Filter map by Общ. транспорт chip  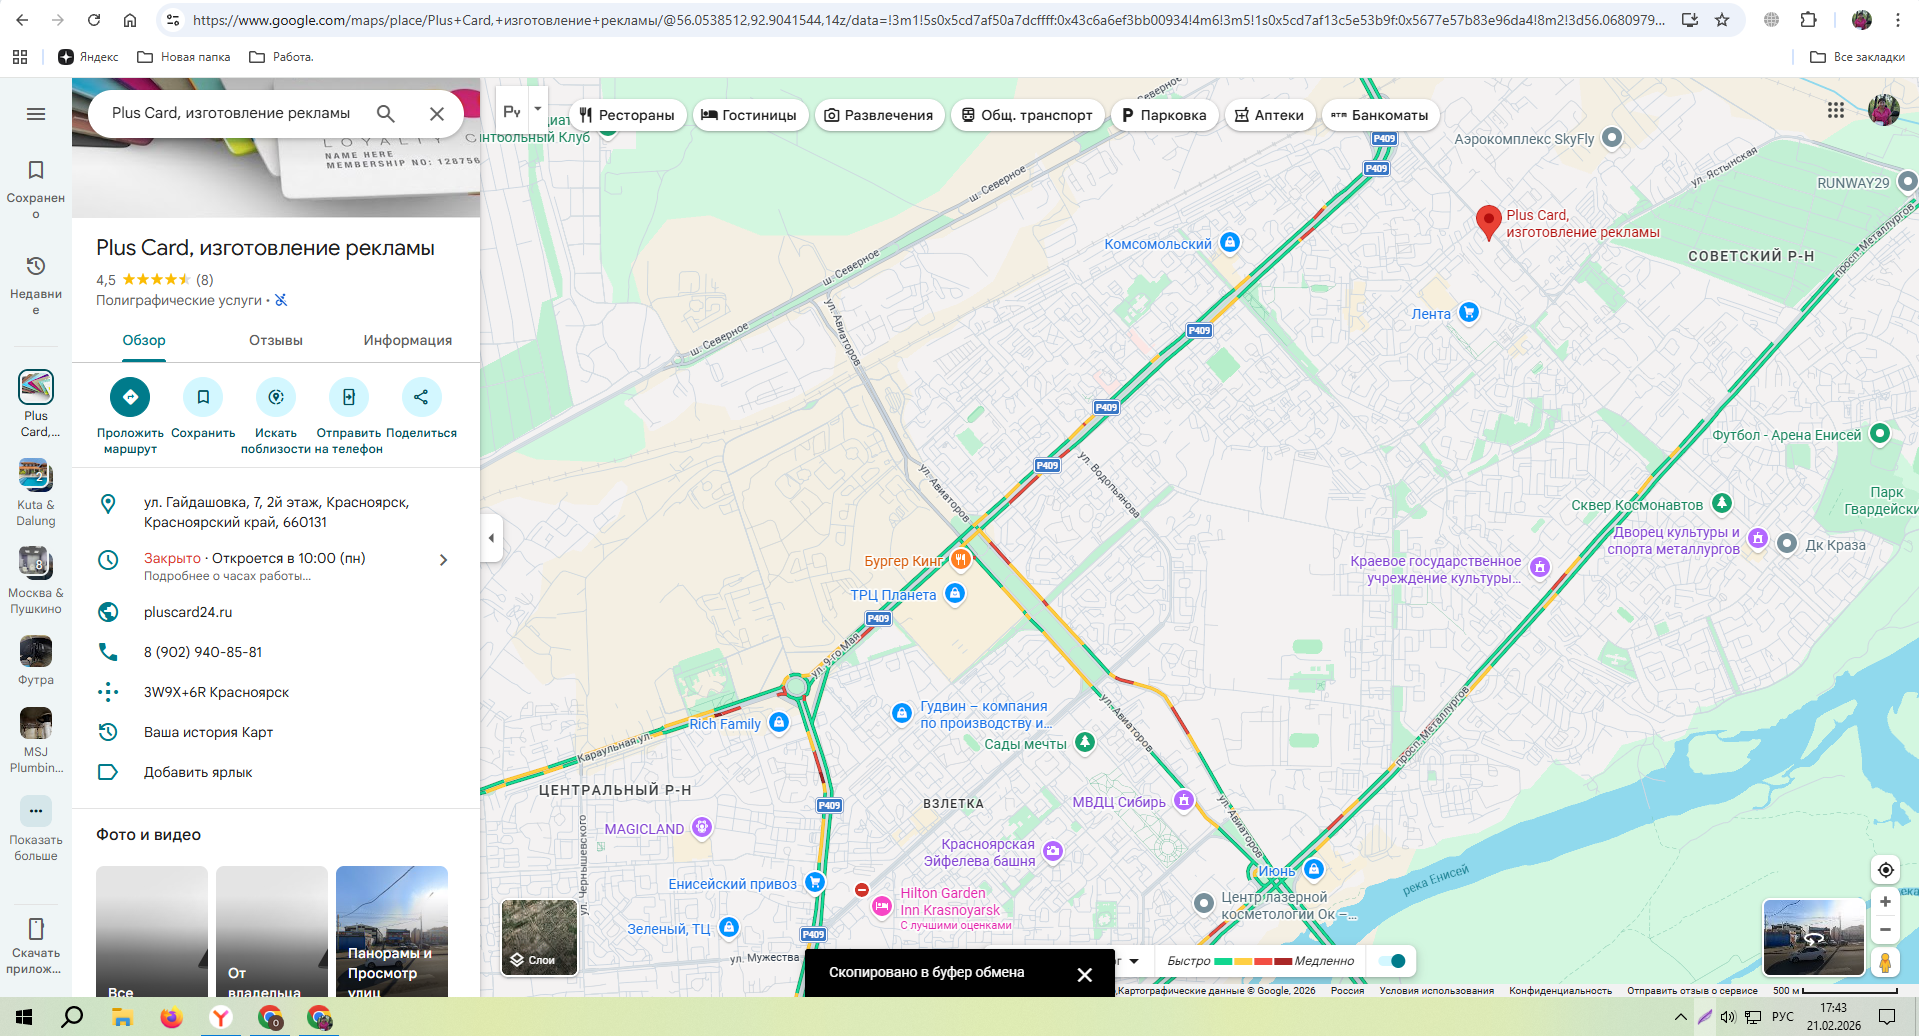tap(1028, 115)
